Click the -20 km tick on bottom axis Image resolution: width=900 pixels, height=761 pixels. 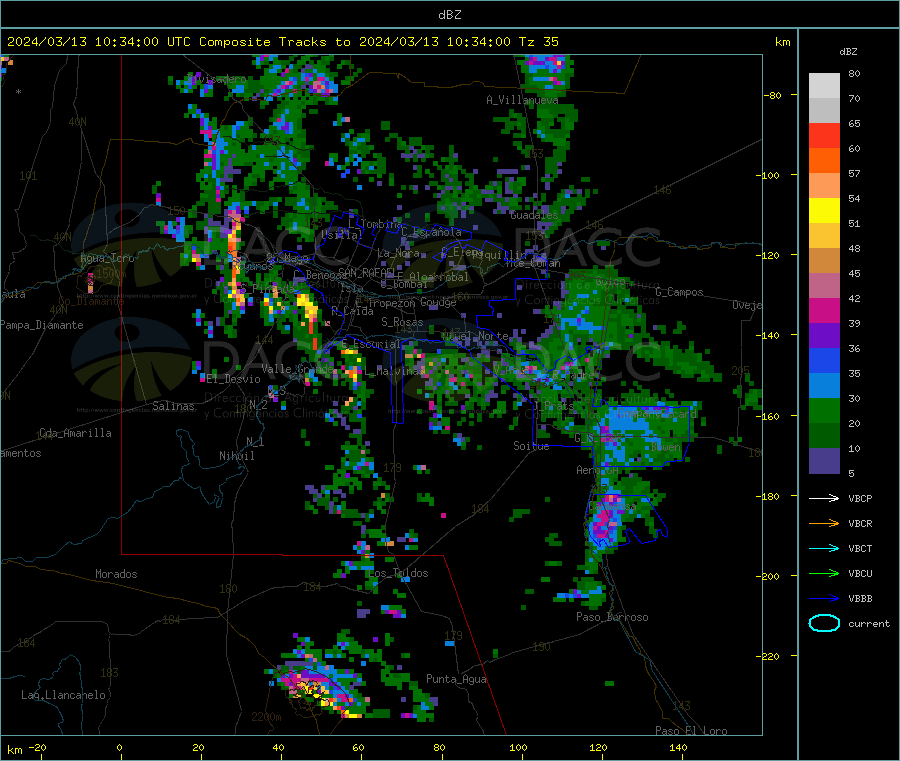pyautogui.click(x=37, y=747)
